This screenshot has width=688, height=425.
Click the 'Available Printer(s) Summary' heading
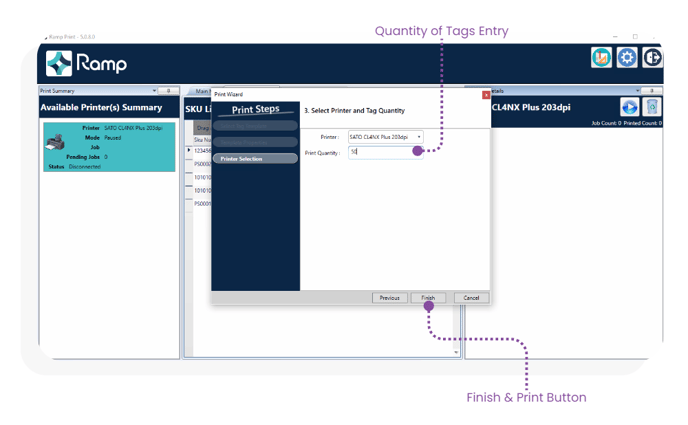[x=101, y=107]
